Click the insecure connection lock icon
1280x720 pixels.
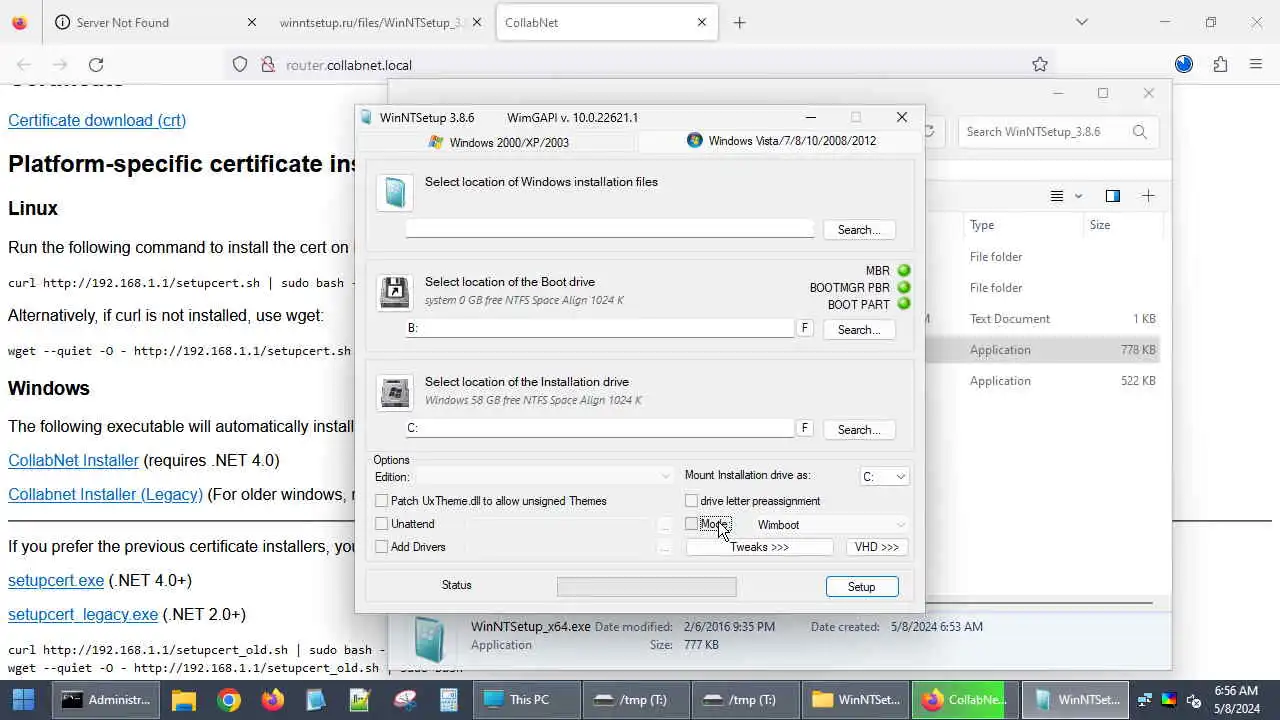(x=267, y=65)
